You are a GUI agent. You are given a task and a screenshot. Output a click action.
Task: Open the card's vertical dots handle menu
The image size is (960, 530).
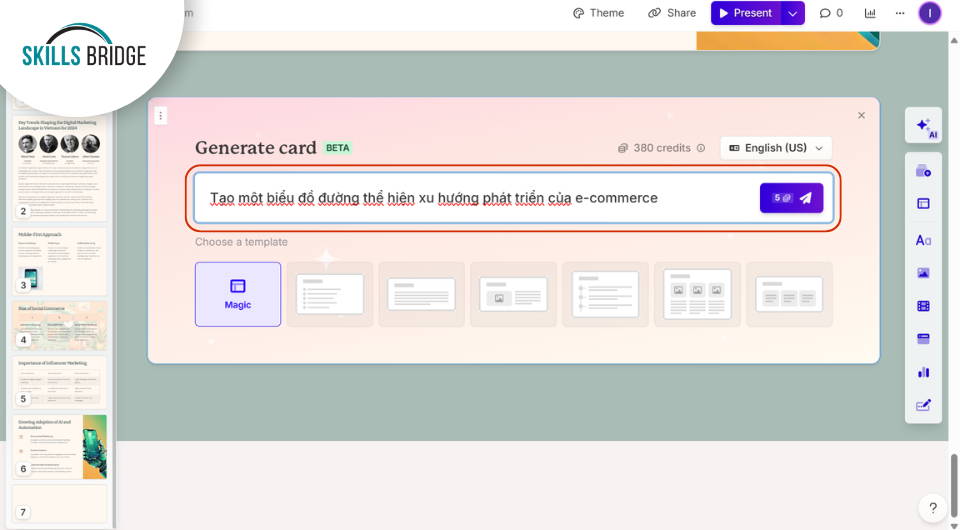click(x=160, y=115)
